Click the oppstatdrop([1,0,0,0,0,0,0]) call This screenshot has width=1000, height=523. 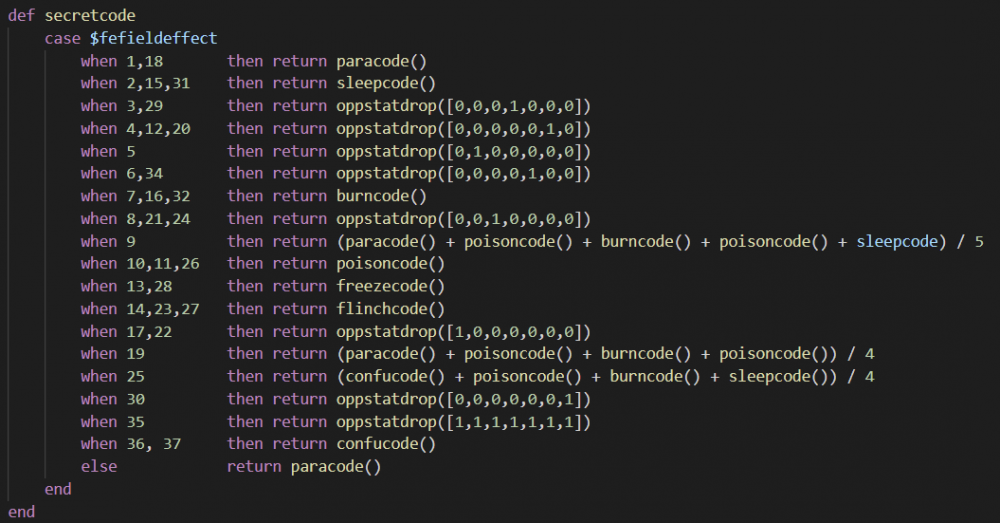pyautogui.click(x=464, y=331)
